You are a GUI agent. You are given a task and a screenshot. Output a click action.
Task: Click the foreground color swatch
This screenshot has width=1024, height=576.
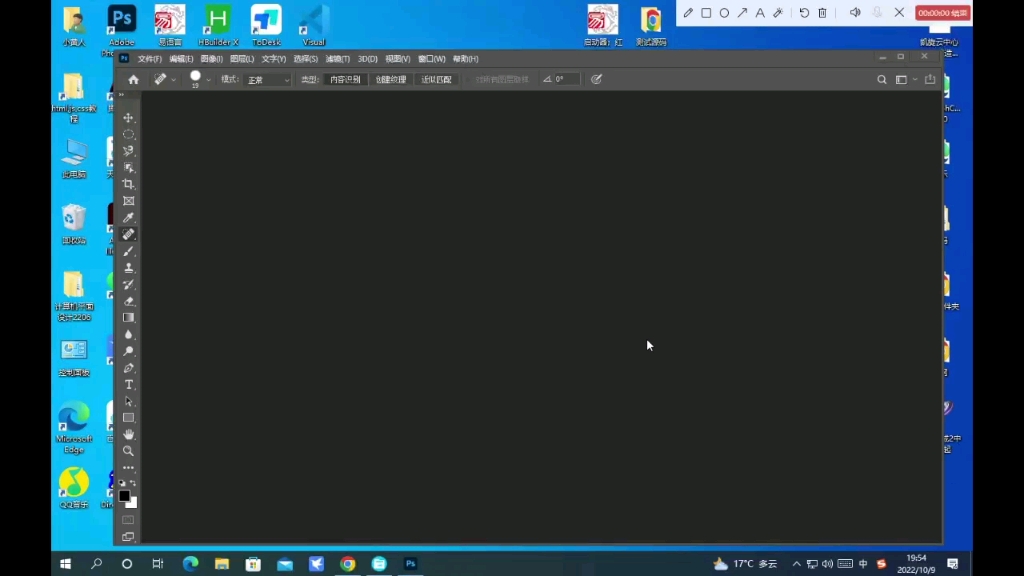coord(124,495)
